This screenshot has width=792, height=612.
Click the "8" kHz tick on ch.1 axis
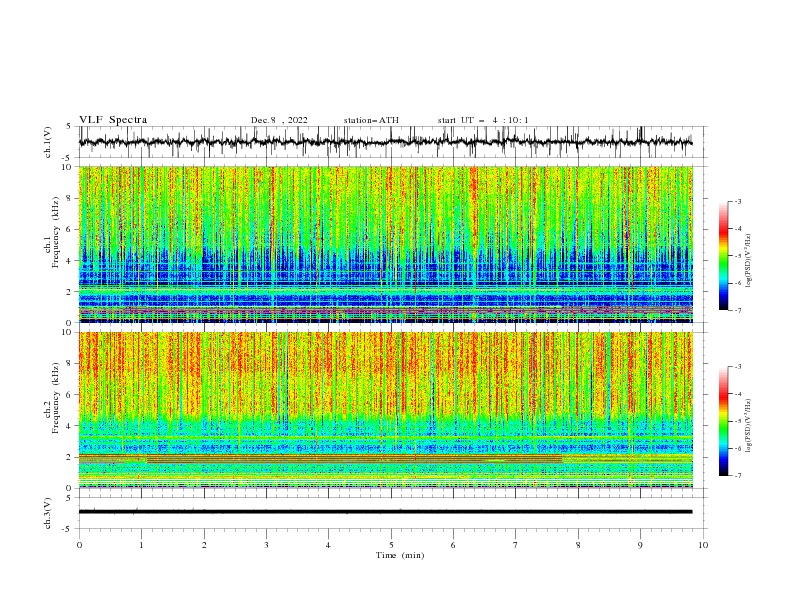tap(70, 198)
